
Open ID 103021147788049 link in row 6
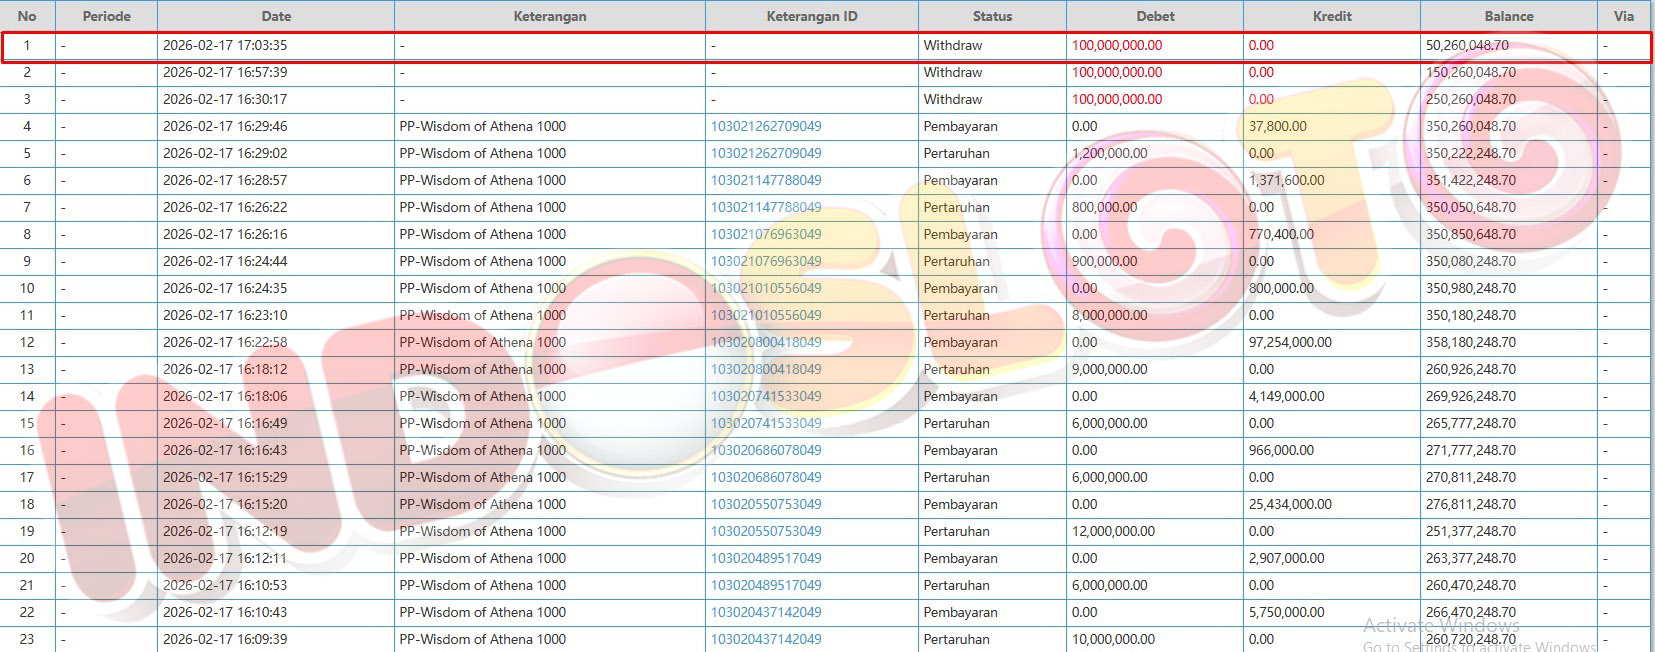[766, 180]
